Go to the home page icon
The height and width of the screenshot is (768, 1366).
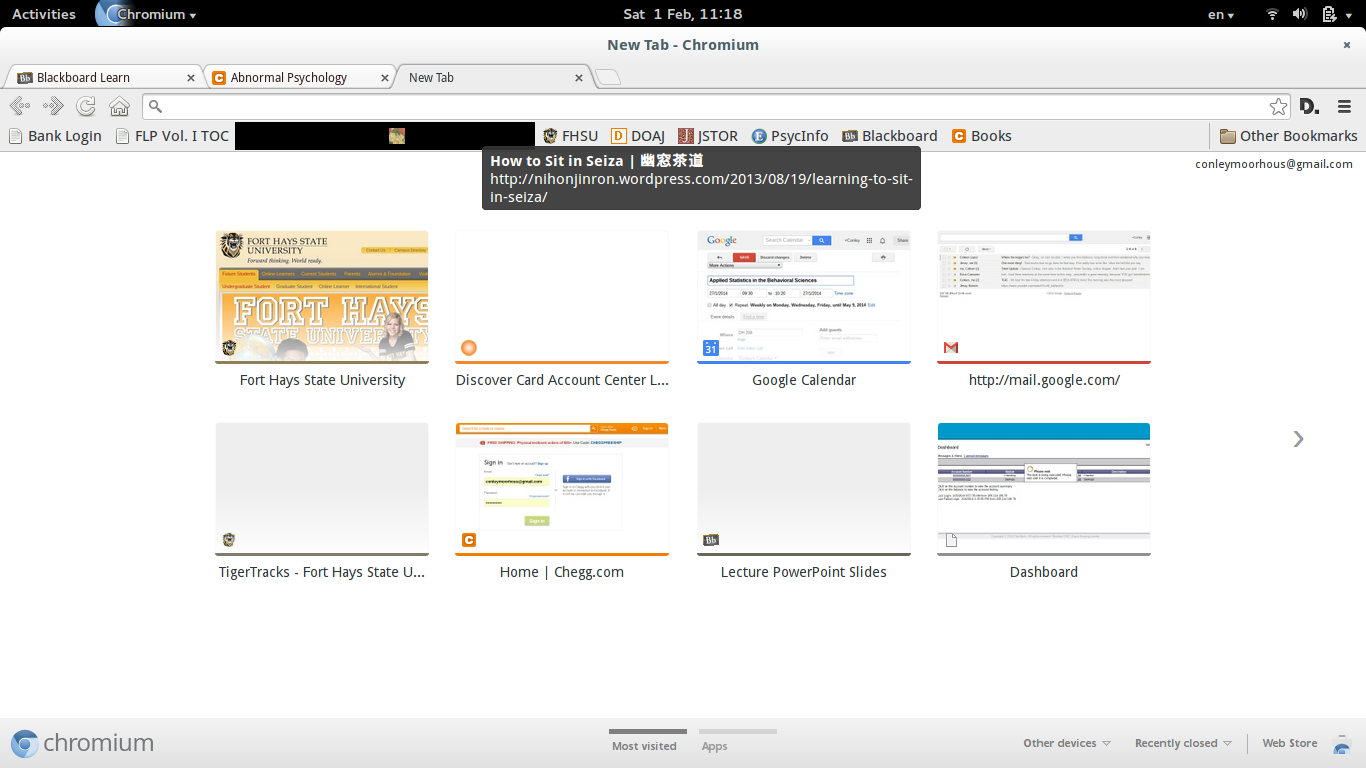(119, 106)
